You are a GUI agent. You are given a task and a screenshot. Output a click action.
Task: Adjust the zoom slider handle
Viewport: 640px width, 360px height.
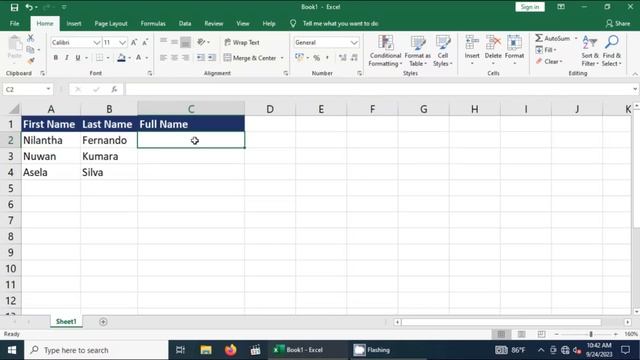[x=591, y=334]
